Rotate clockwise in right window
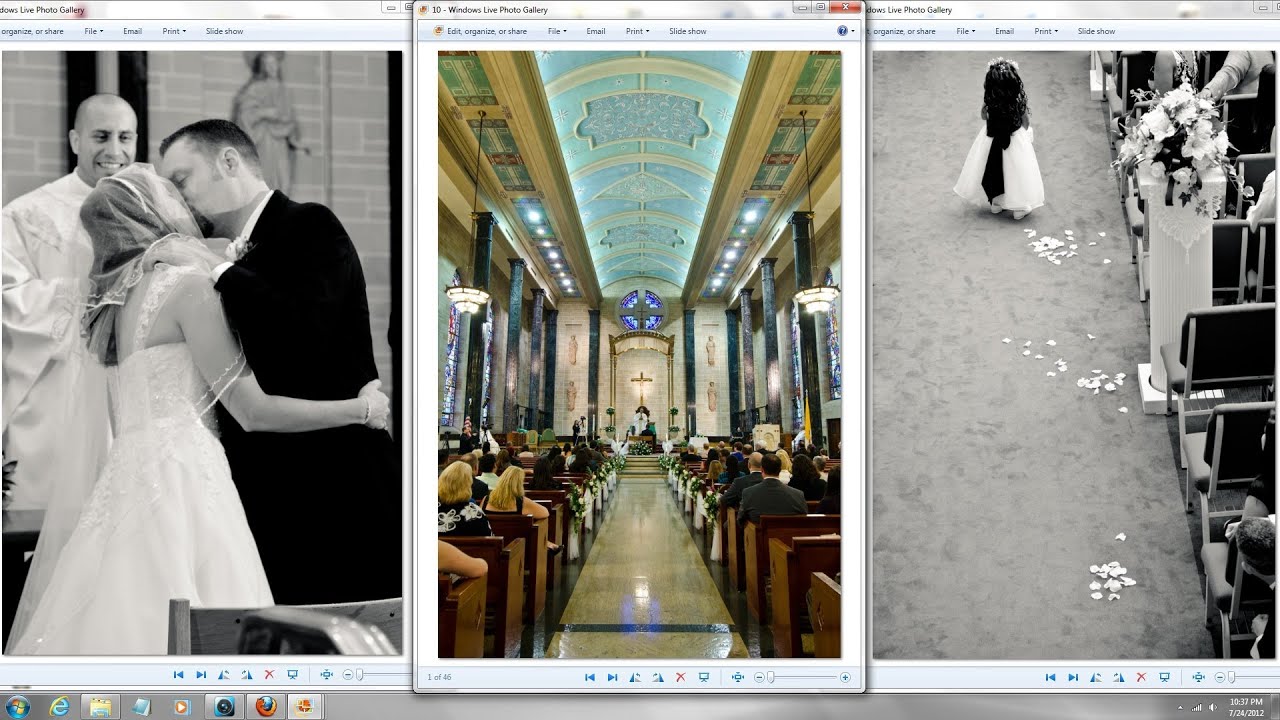 point(1118,677)
